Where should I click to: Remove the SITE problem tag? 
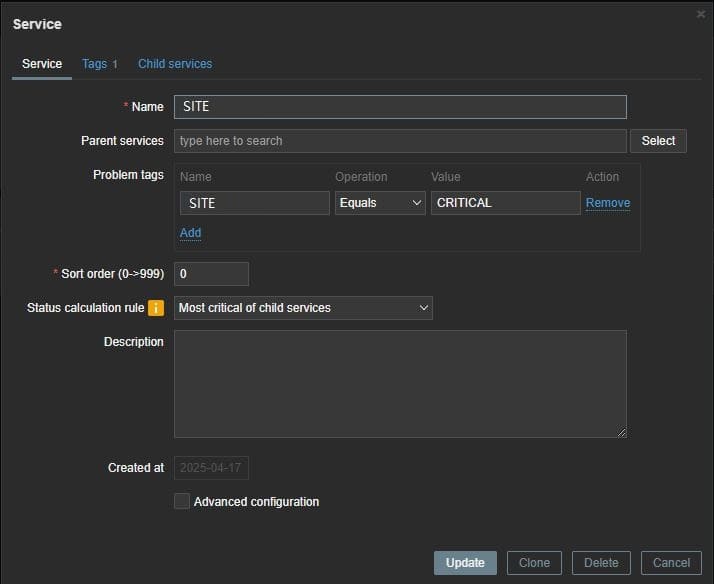[607, 203]
